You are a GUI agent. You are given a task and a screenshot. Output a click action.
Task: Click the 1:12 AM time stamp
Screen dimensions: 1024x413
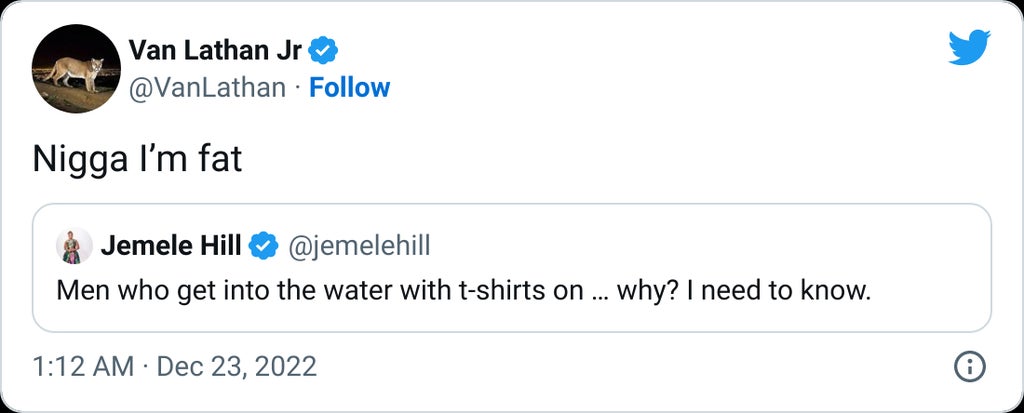pos(83,367)
